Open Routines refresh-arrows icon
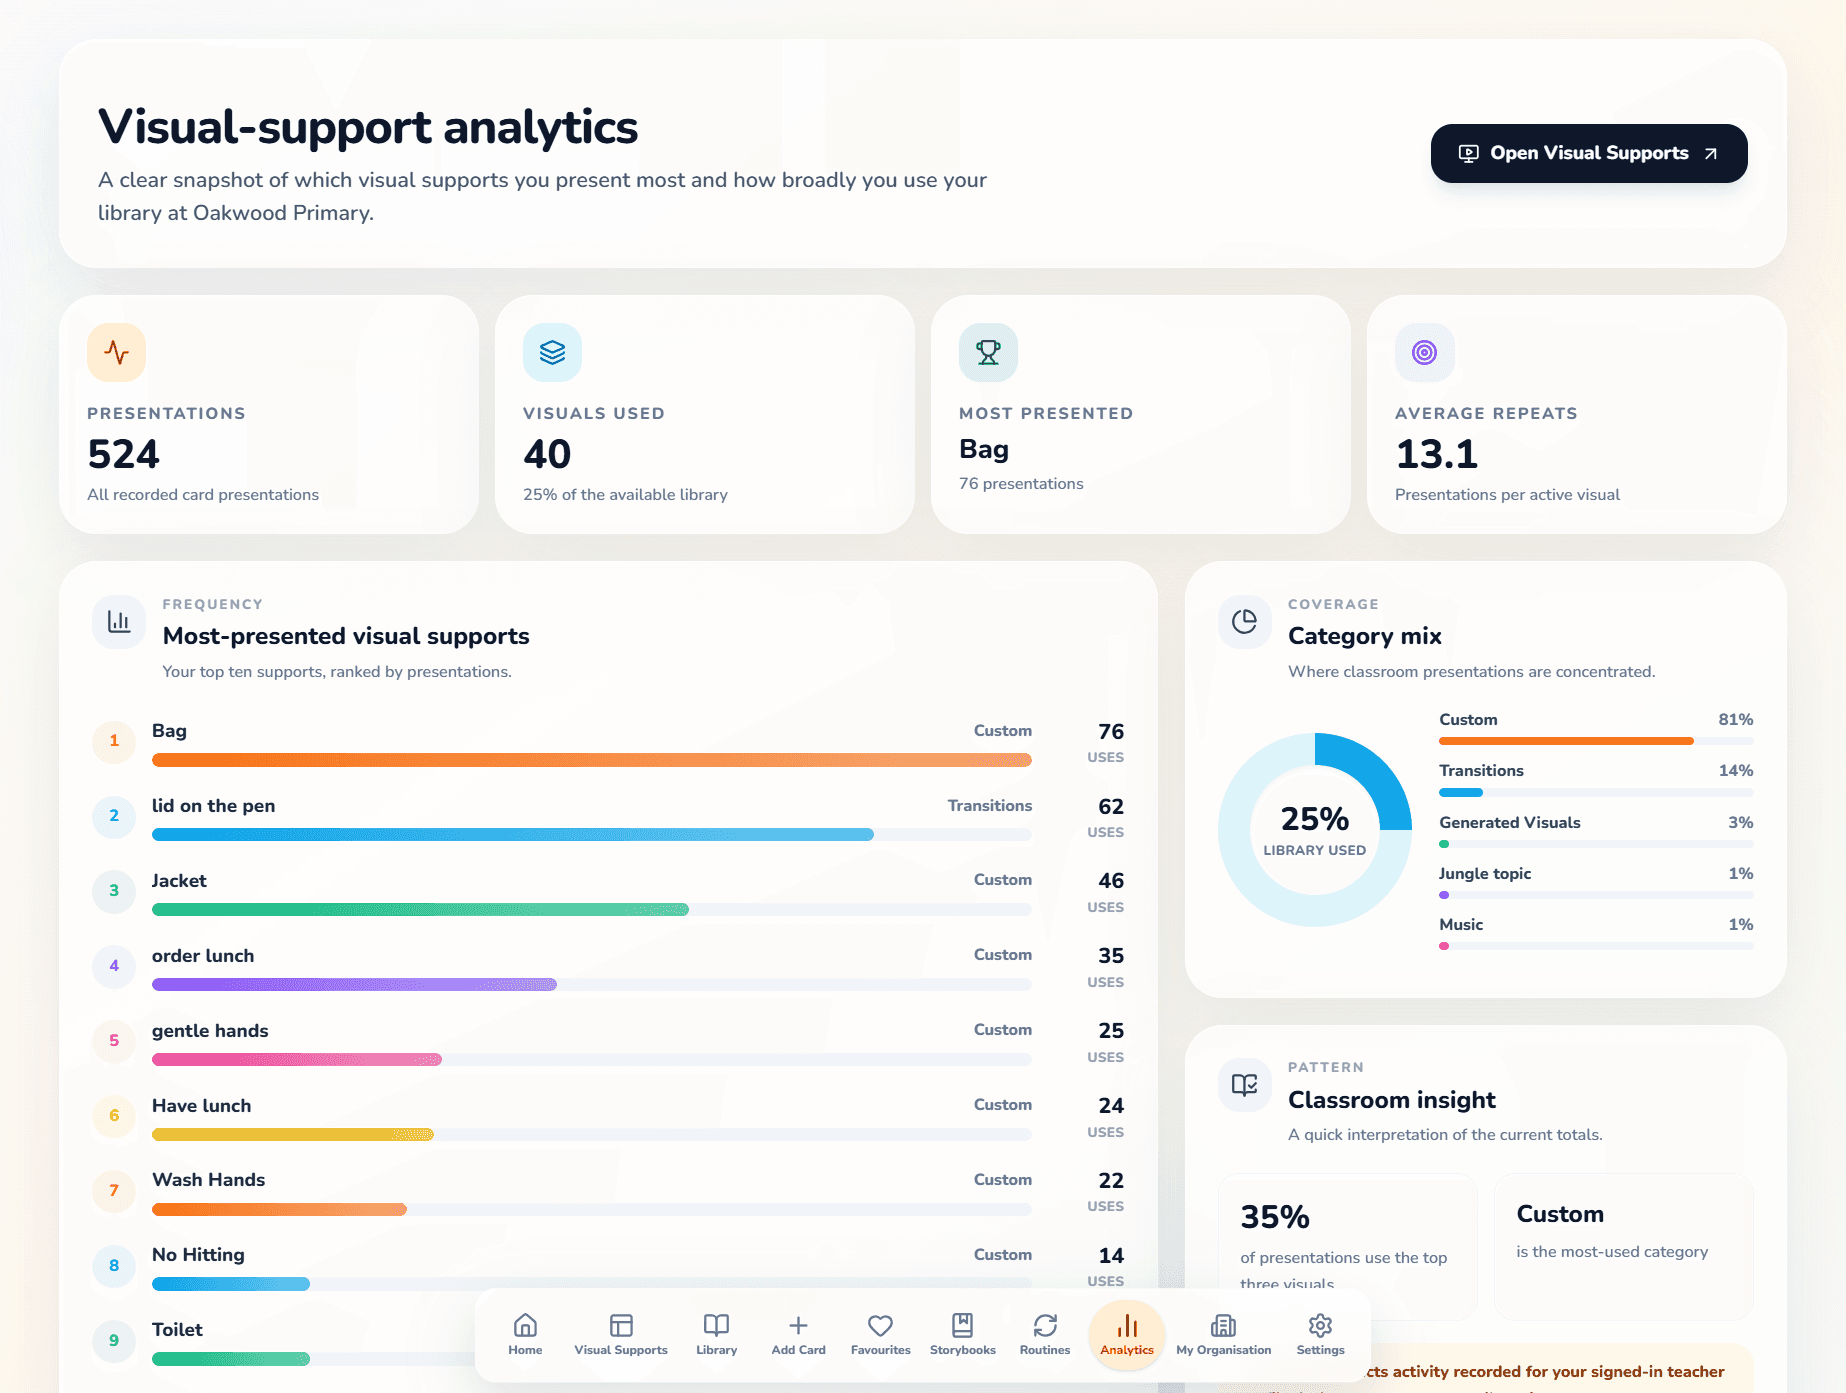The width and height of the screenshot is (1846, 1393). tap(1045, 1325)
